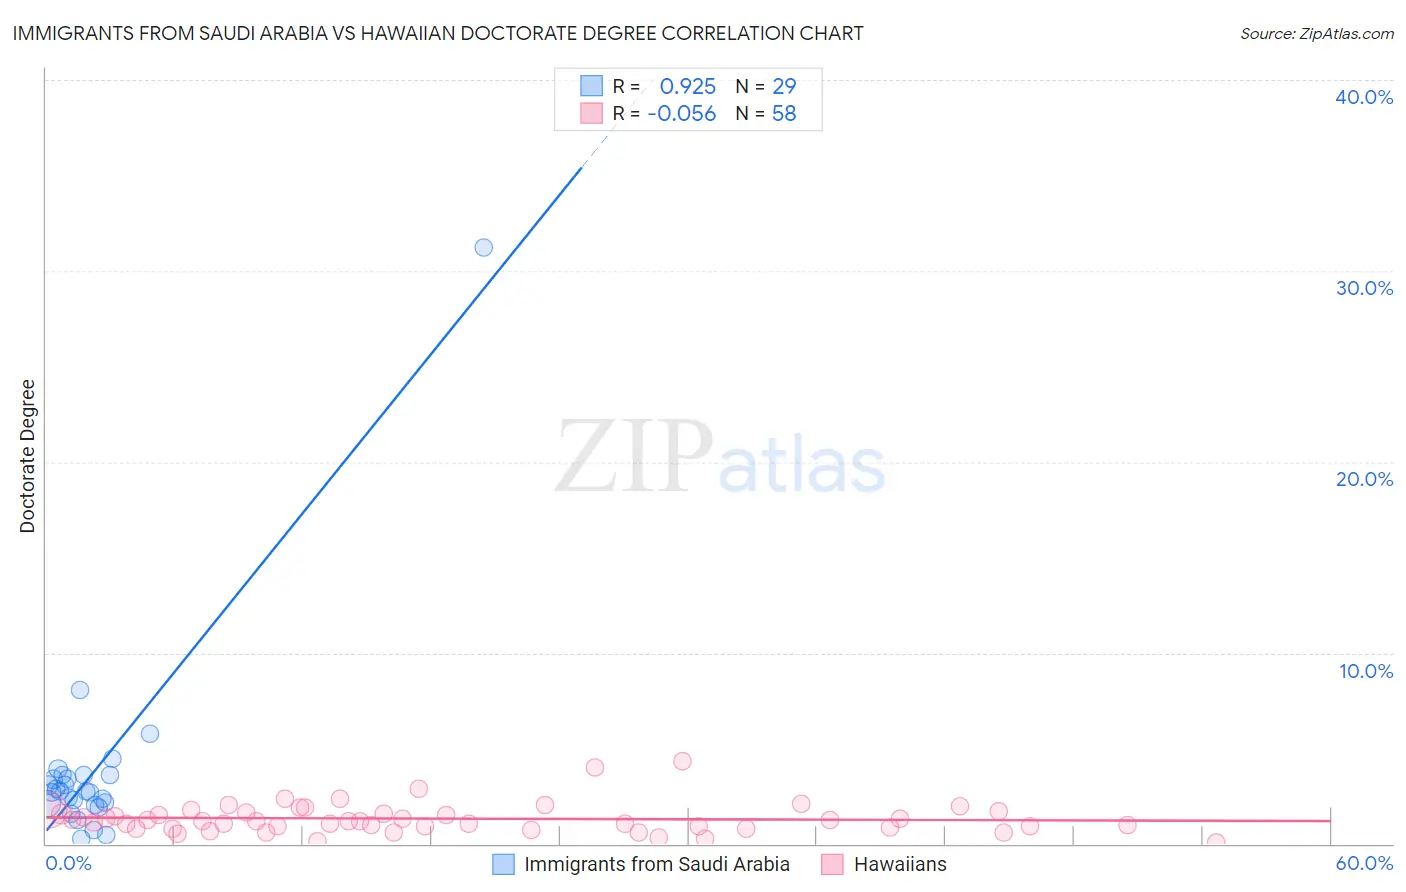
Task: Click the blue Saudi Arabia legend swatch at bottom
Action: (503, 864)
